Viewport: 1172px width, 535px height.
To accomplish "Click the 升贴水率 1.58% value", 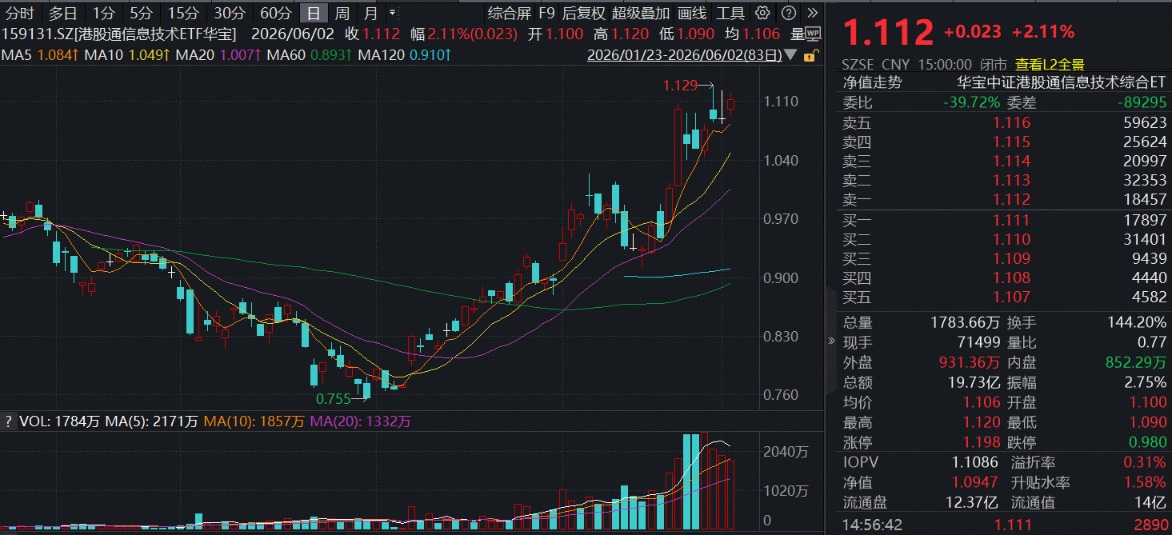I will pyautogui.click(x=1146, y=483).
